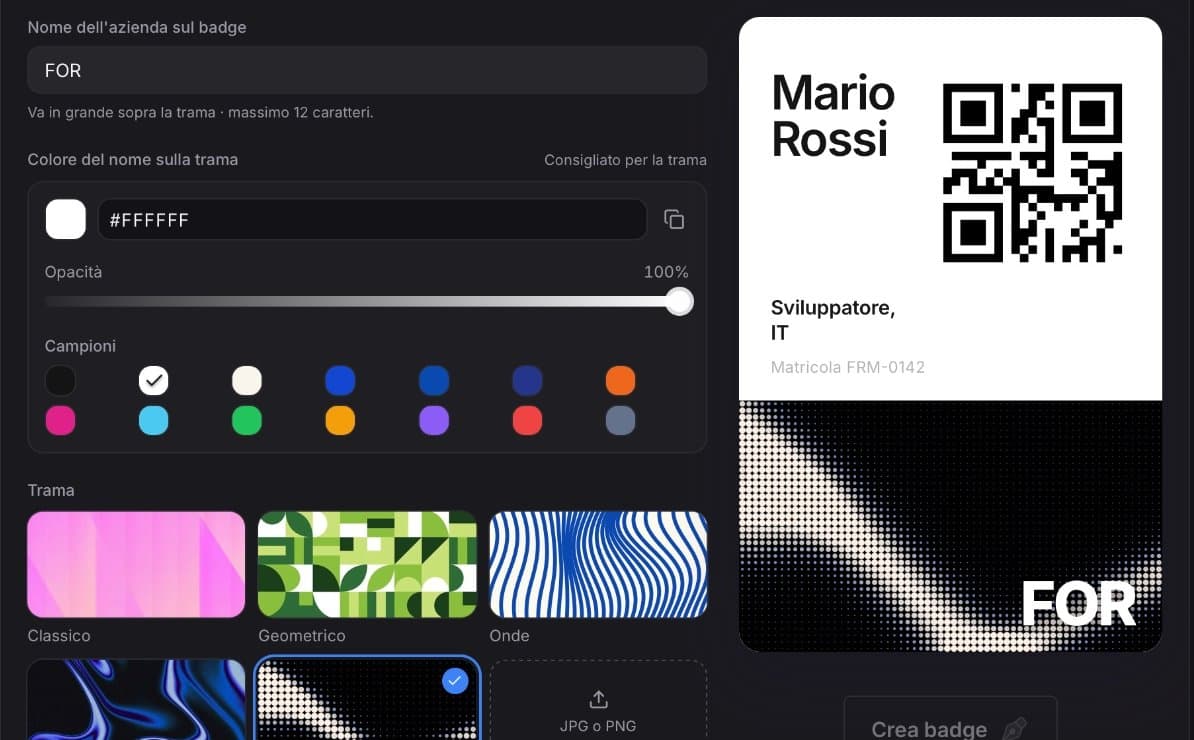This screenshot has width=1194, height=740.
Task: Edit the #FFFFFF hex color field
Action: point(372,219)
